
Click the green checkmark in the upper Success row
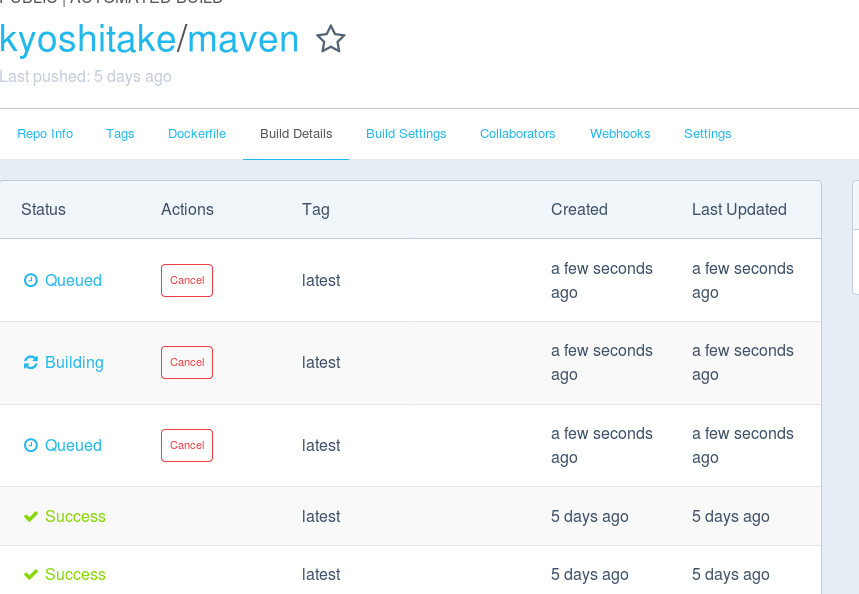click(31, 516)
